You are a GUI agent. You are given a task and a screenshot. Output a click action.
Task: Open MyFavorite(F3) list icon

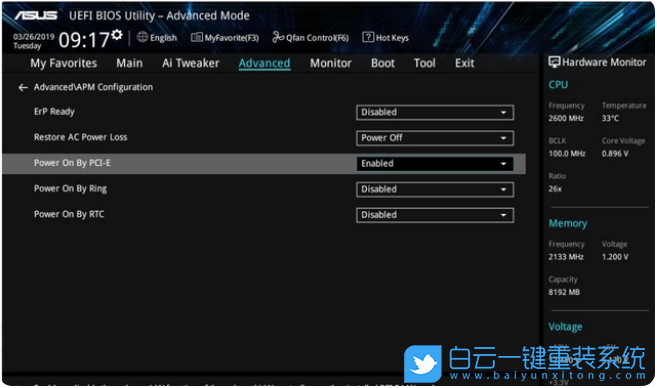197,37
